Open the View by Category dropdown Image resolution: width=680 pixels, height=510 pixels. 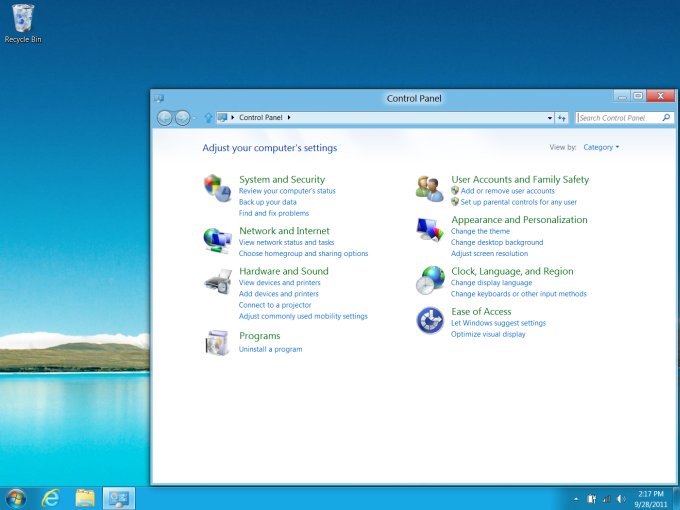[x=600, y=147]
